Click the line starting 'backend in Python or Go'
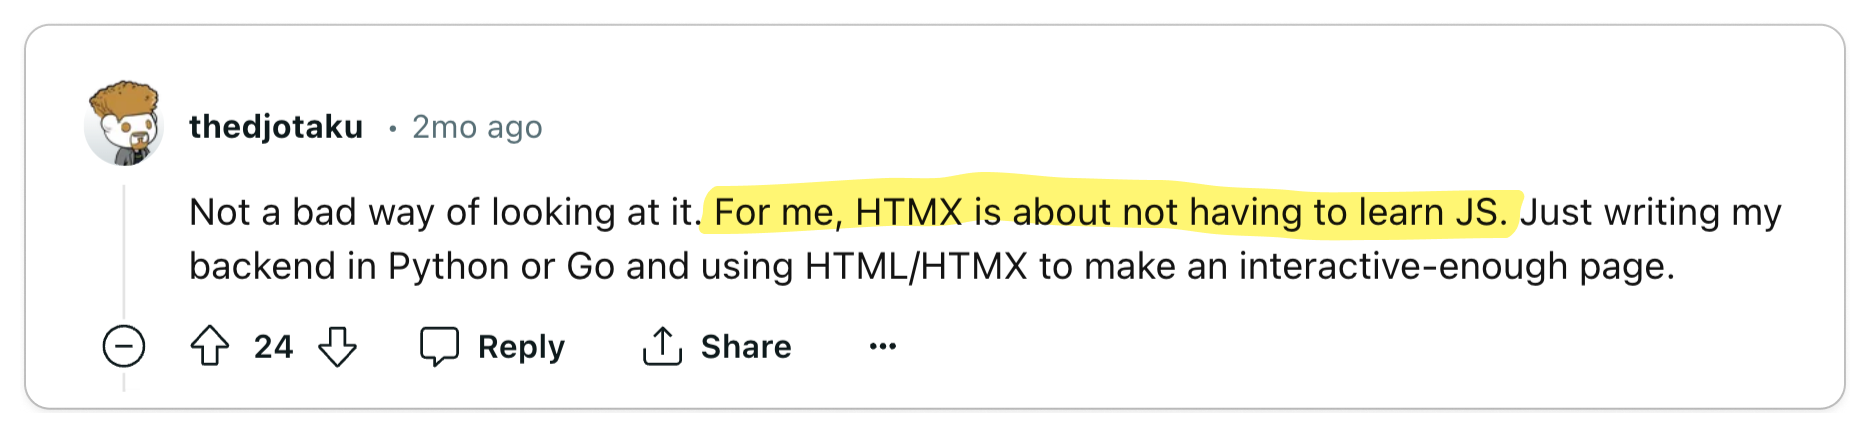The image size is (1870, 433). 931,267
